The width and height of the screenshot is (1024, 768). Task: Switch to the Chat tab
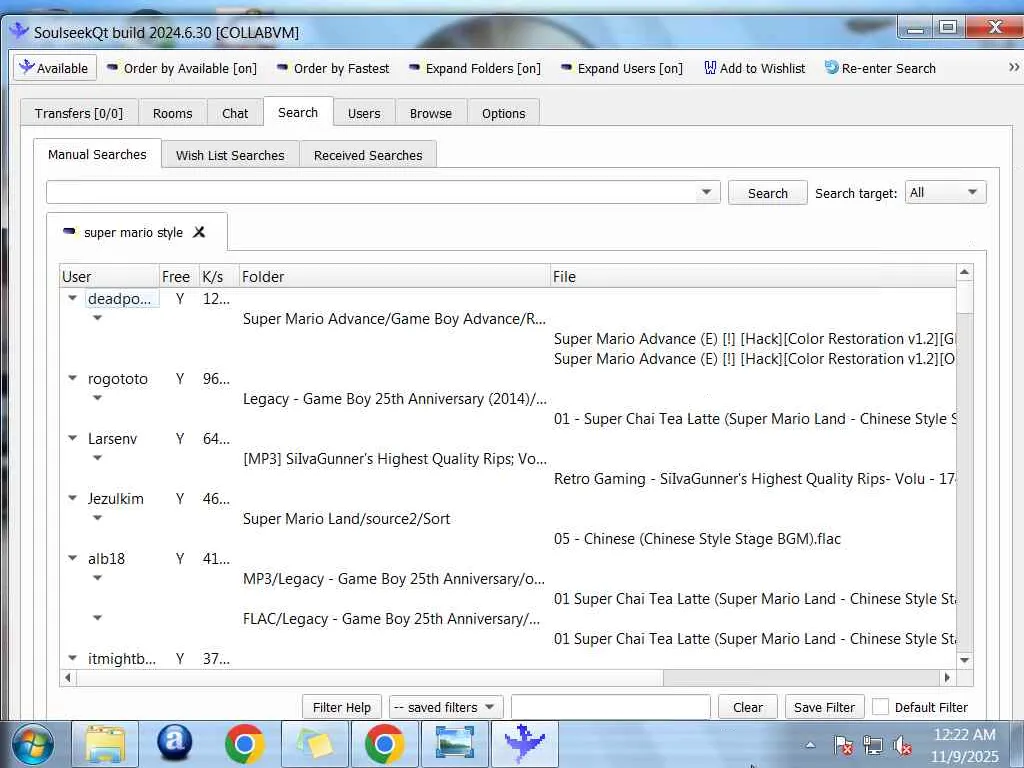(235, 113)
